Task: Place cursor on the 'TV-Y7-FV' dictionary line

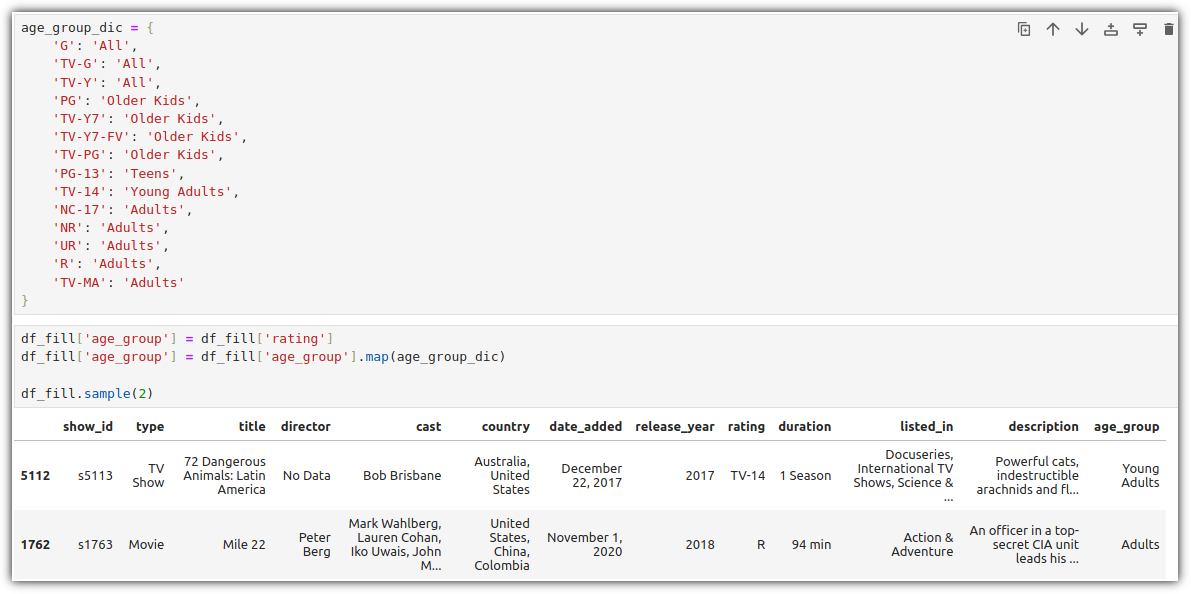Action: click(150, 137)
